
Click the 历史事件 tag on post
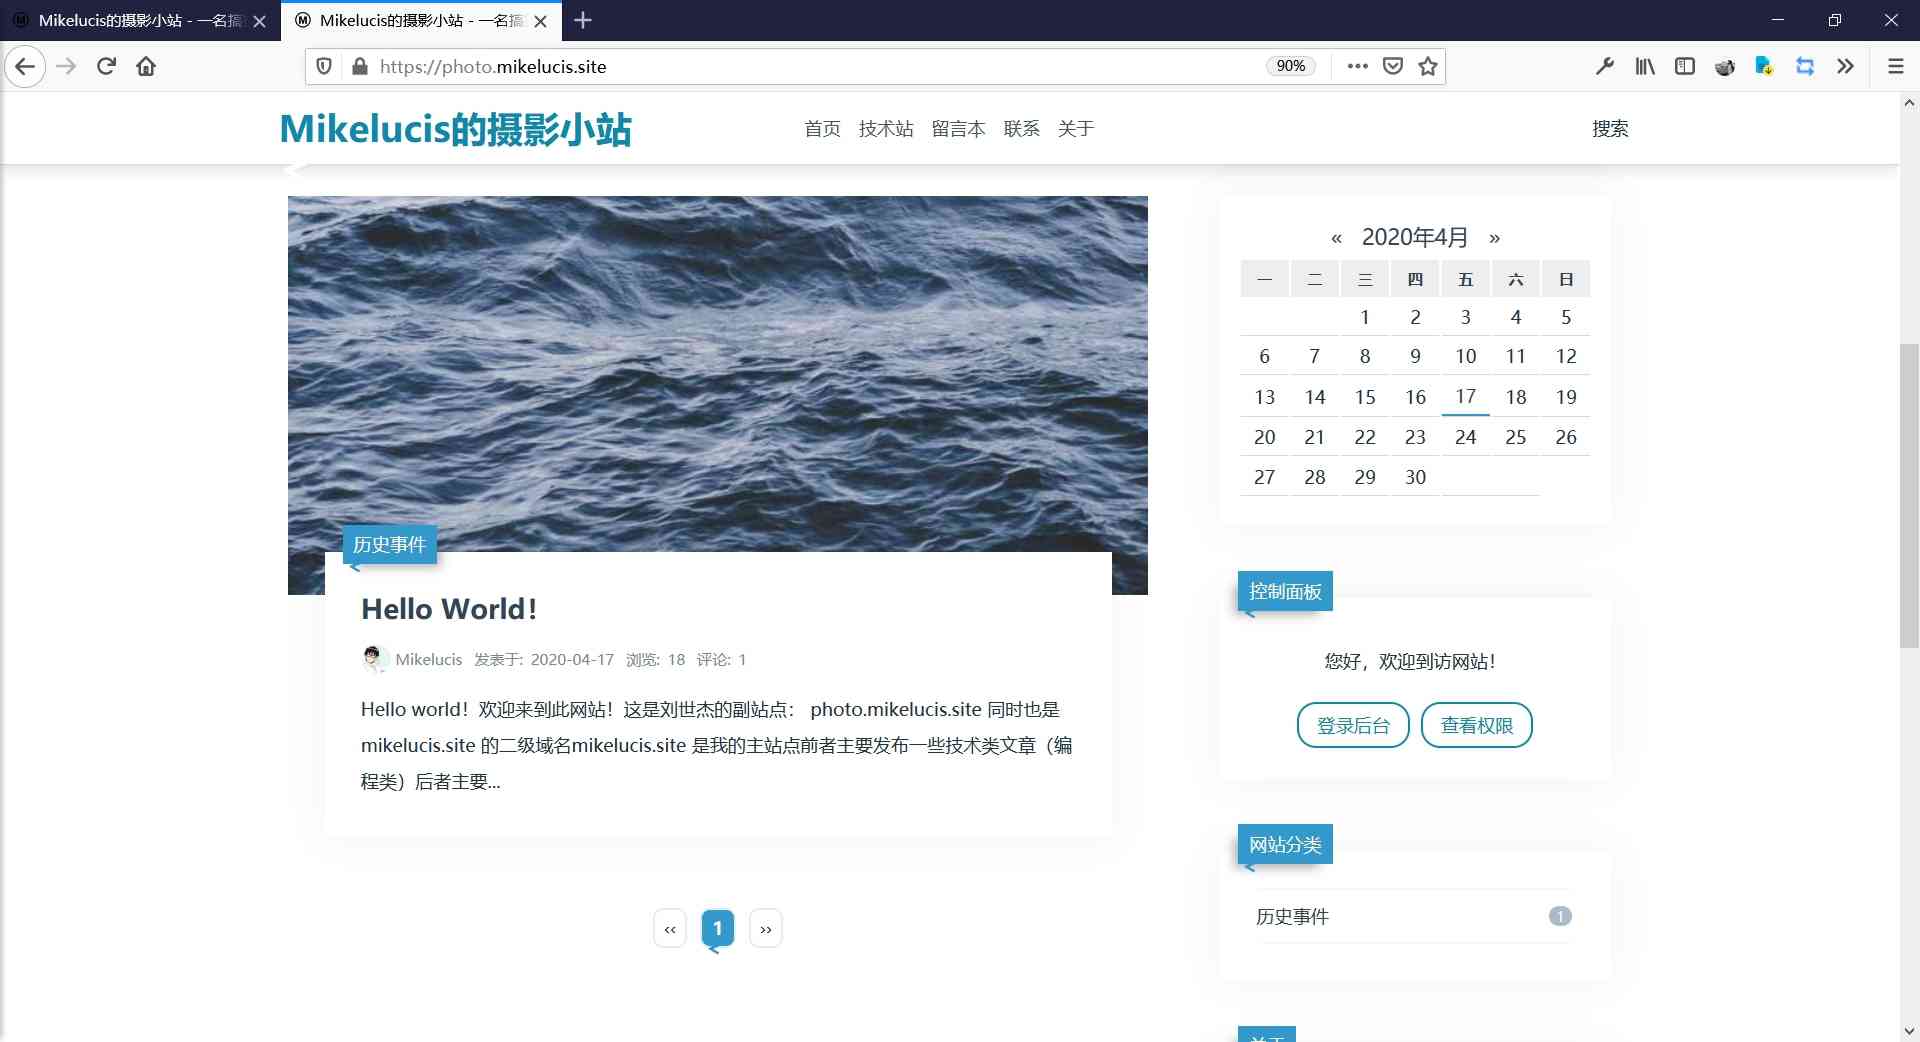click(389, 545)
